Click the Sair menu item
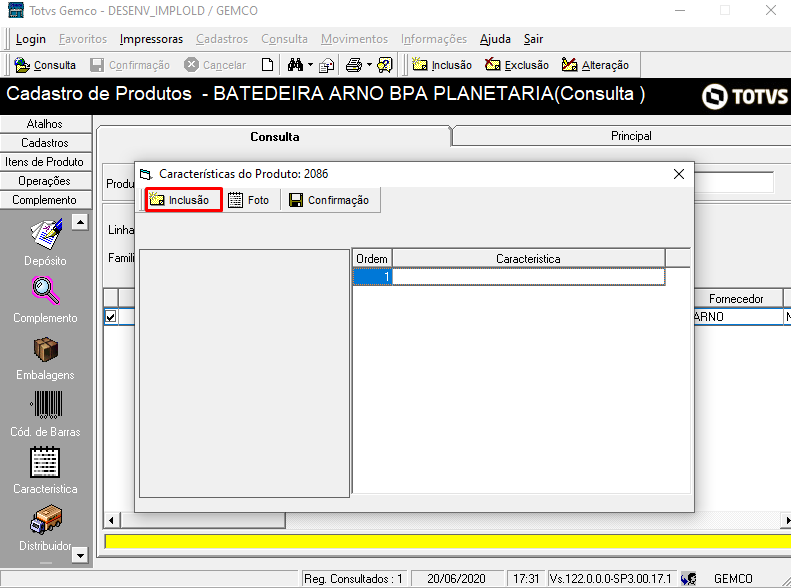This screenshot has width=791, height=588. (x=533, y=39)
